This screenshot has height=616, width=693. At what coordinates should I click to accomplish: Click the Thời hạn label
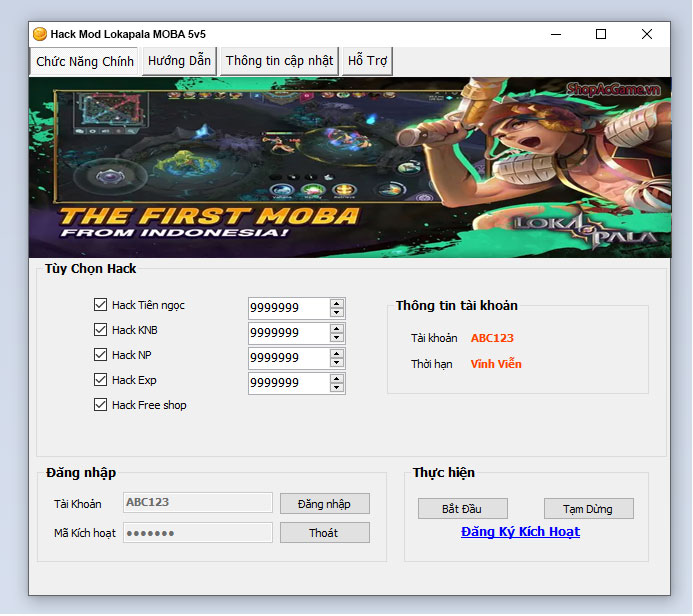click(x=431, y=364)
